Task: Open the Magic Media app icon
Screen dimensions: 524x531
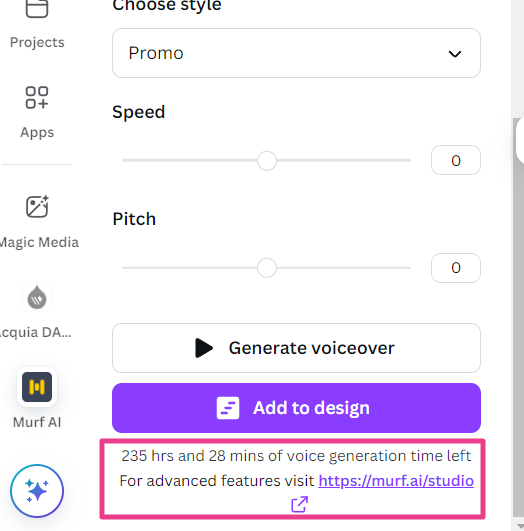Action: pyautogui.click(x=37, y=207)
